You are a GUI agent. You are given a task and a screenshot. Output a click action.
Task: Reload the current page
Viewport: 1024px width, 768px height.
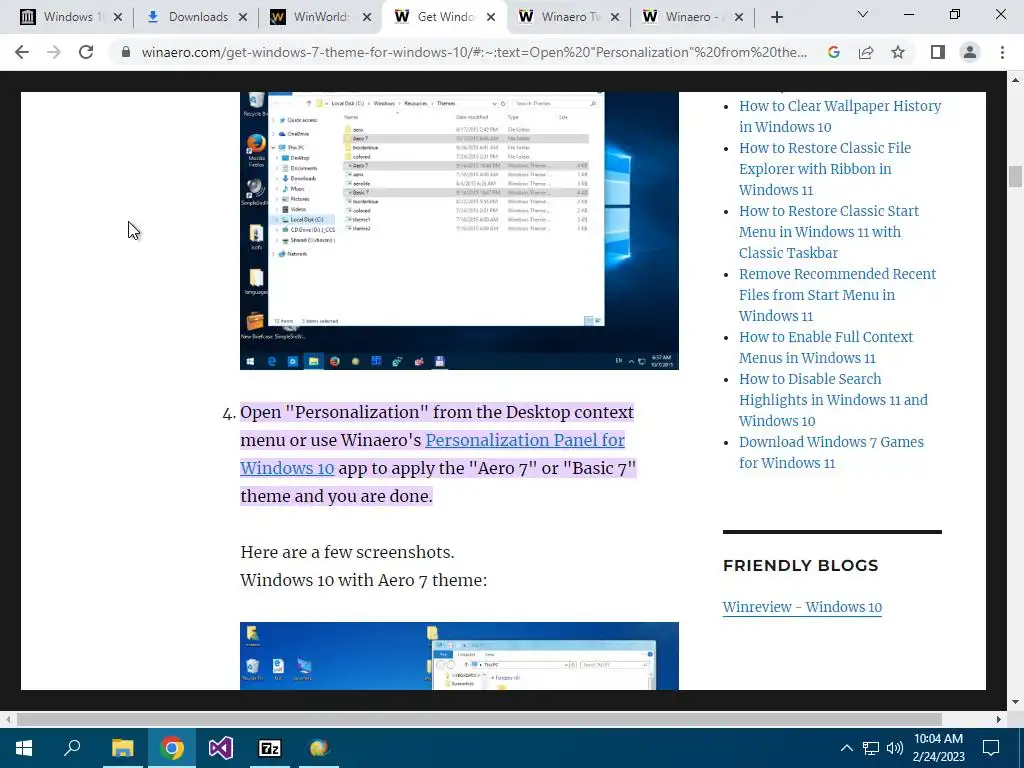click(86, 52)
